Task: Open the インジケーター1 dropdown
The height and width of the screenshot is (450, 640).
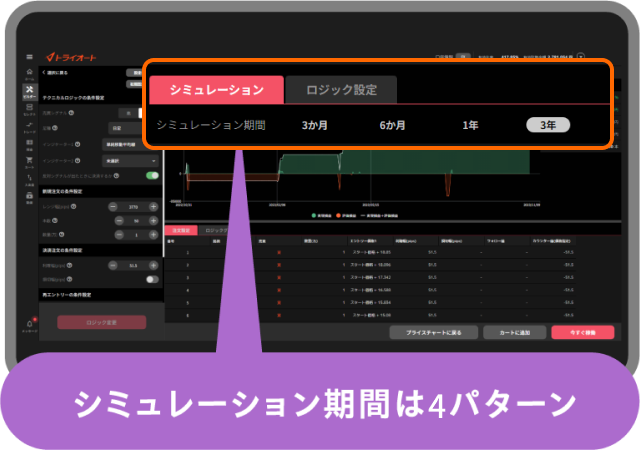Action: coord(122,145)
